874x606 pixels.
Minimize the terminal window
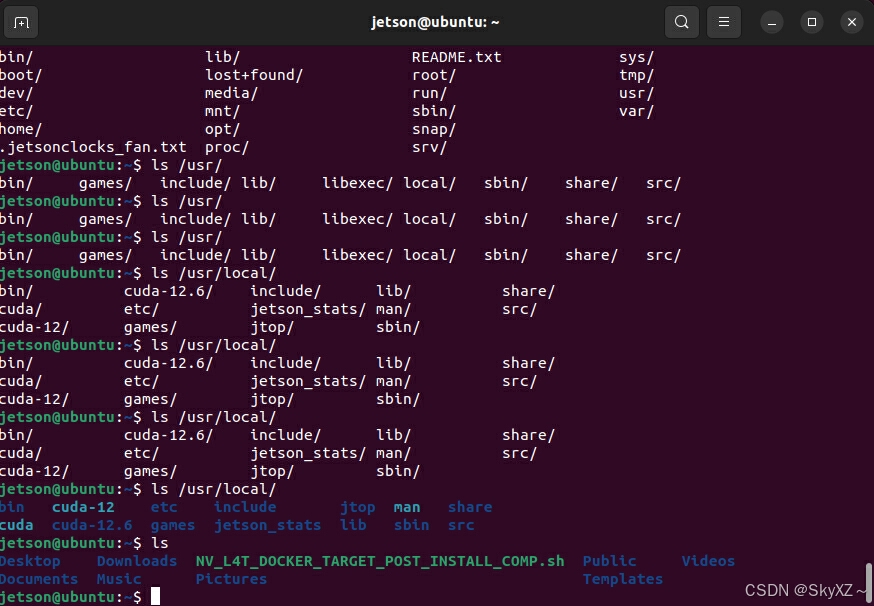click(x=772, y=22)
